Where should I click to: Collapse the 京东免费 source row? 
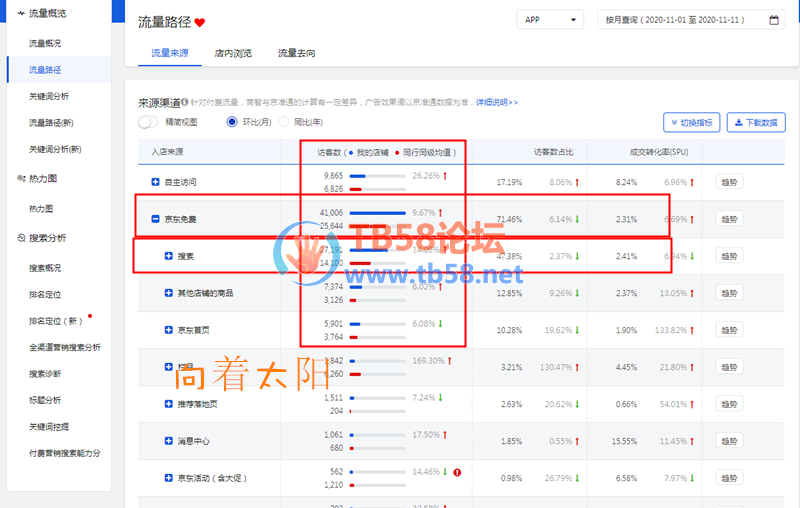click(x=156, y=219)
